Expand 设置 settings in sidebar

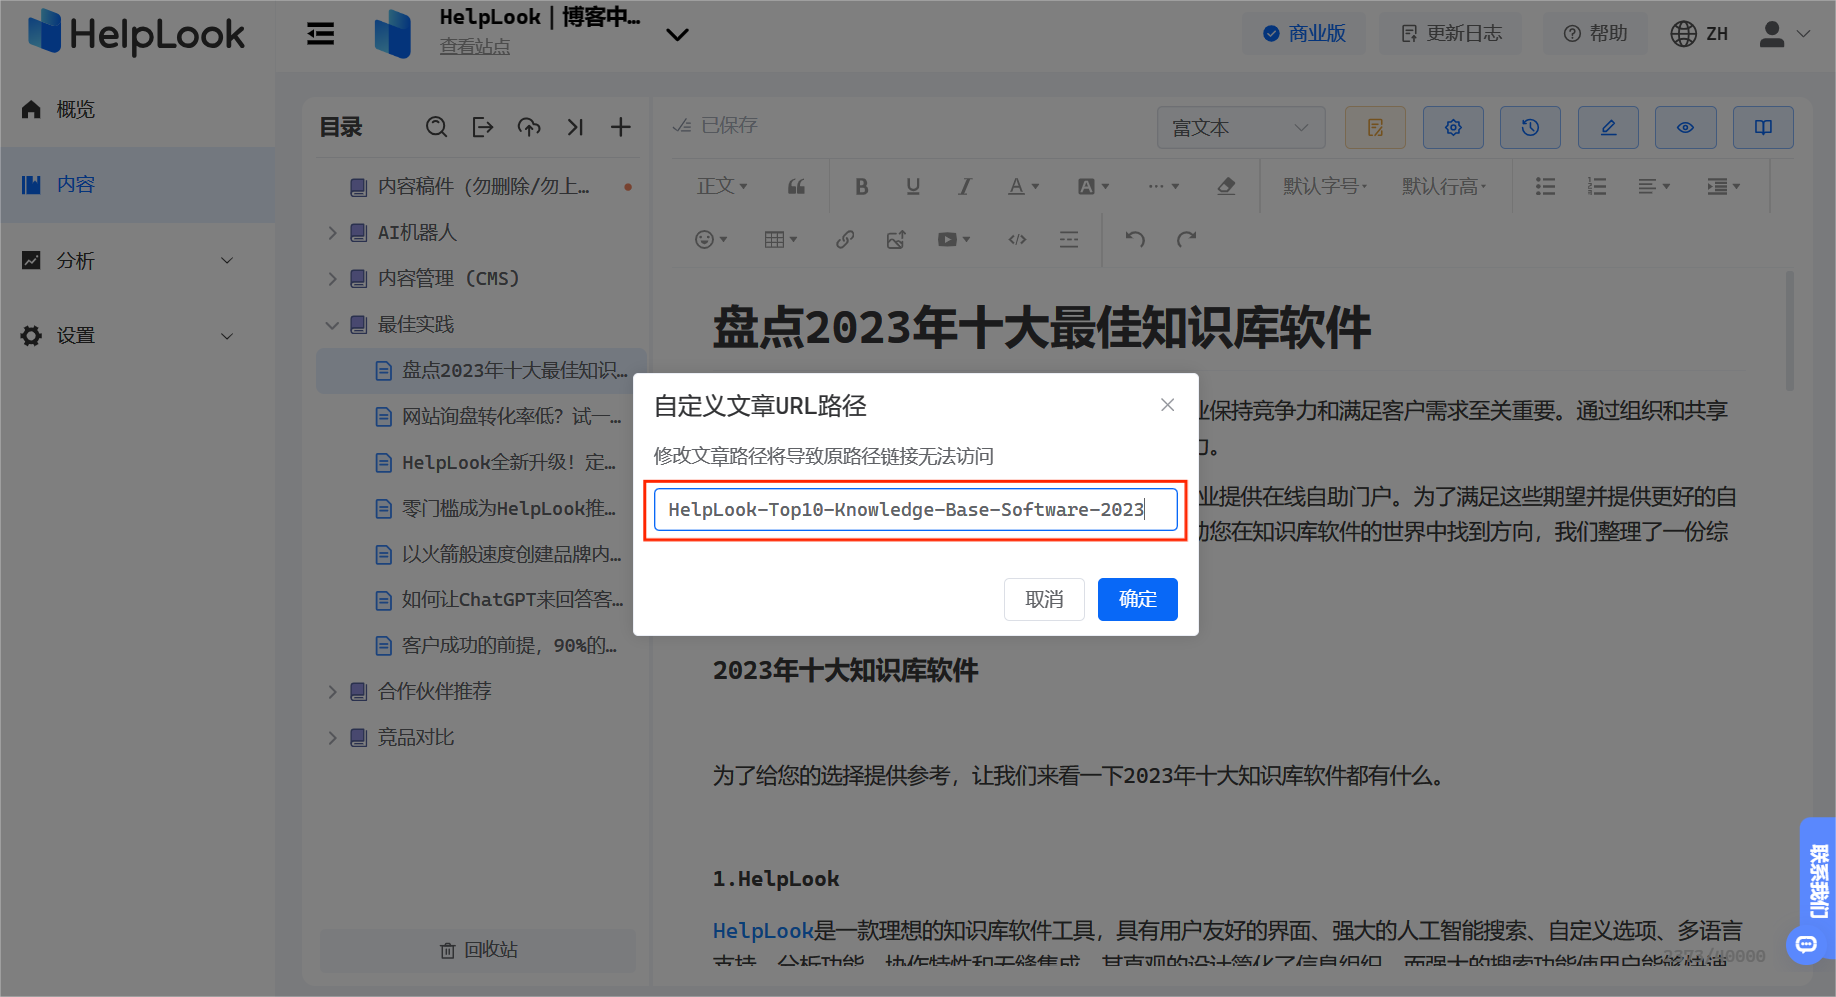[x=137, y=335]
